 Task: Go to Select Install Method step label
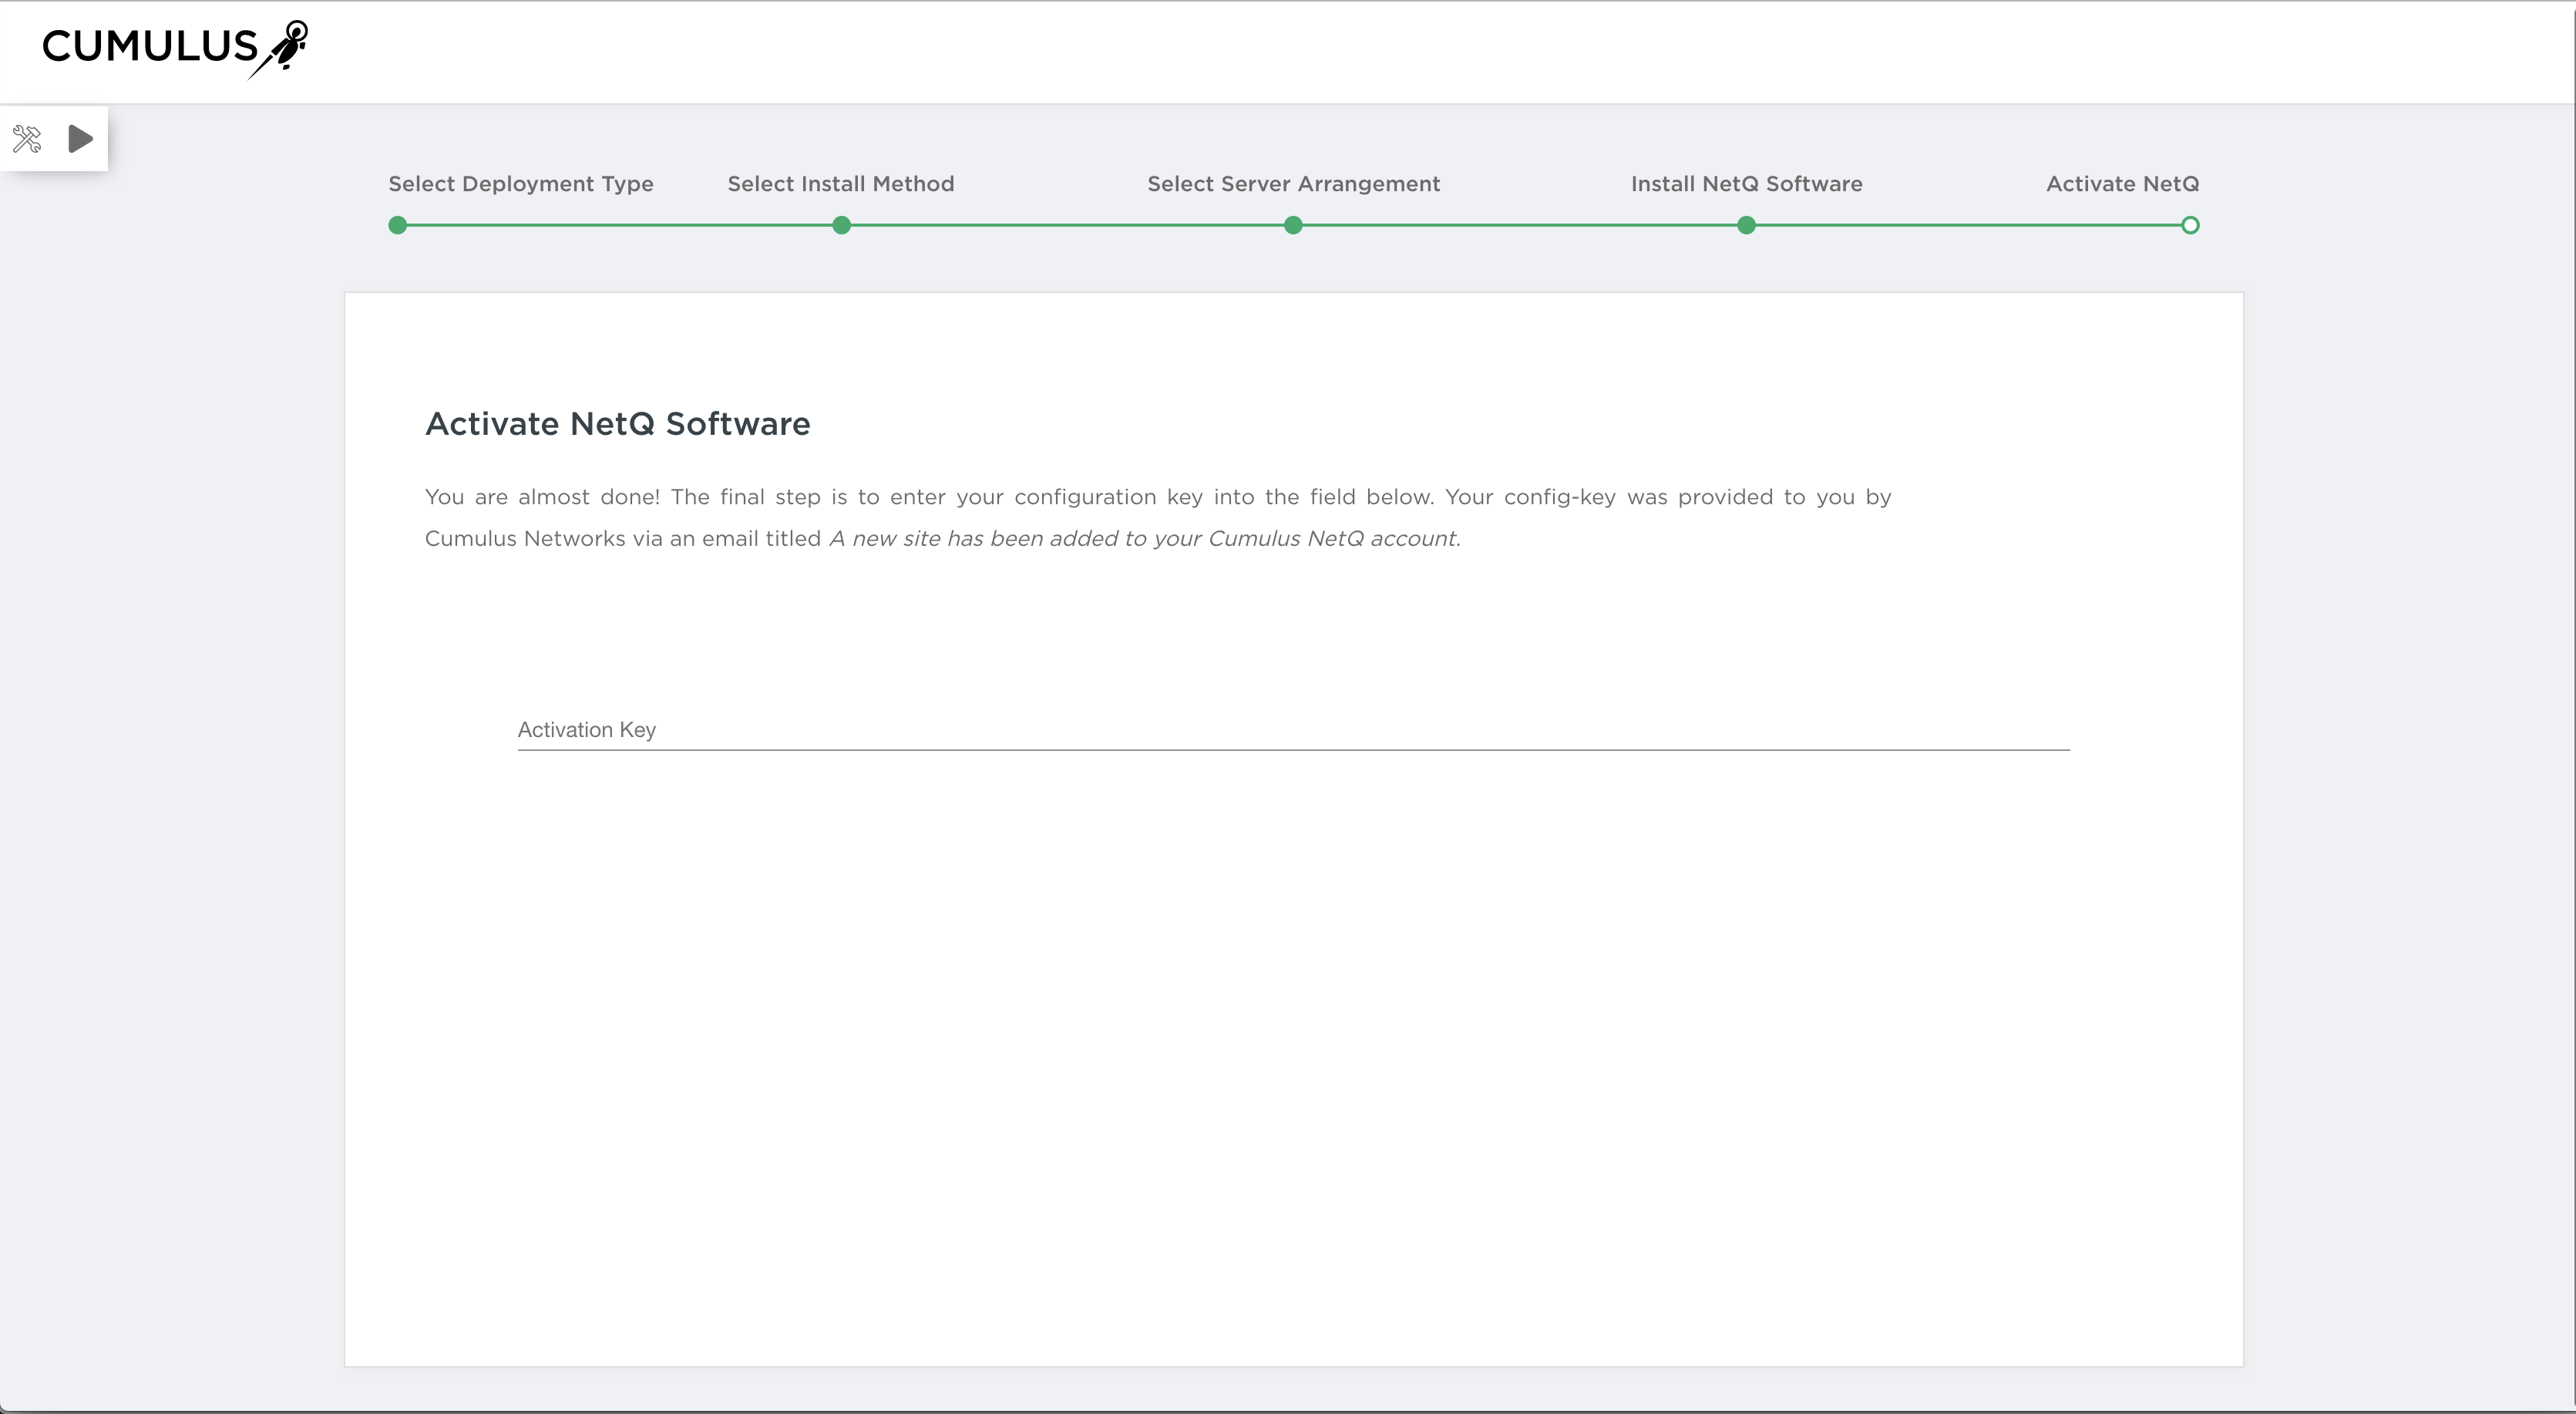(840, 184)
